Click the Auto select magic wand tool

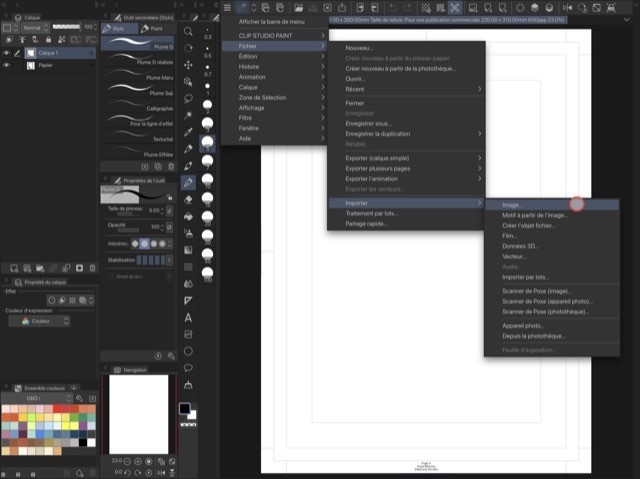point(188,116)
